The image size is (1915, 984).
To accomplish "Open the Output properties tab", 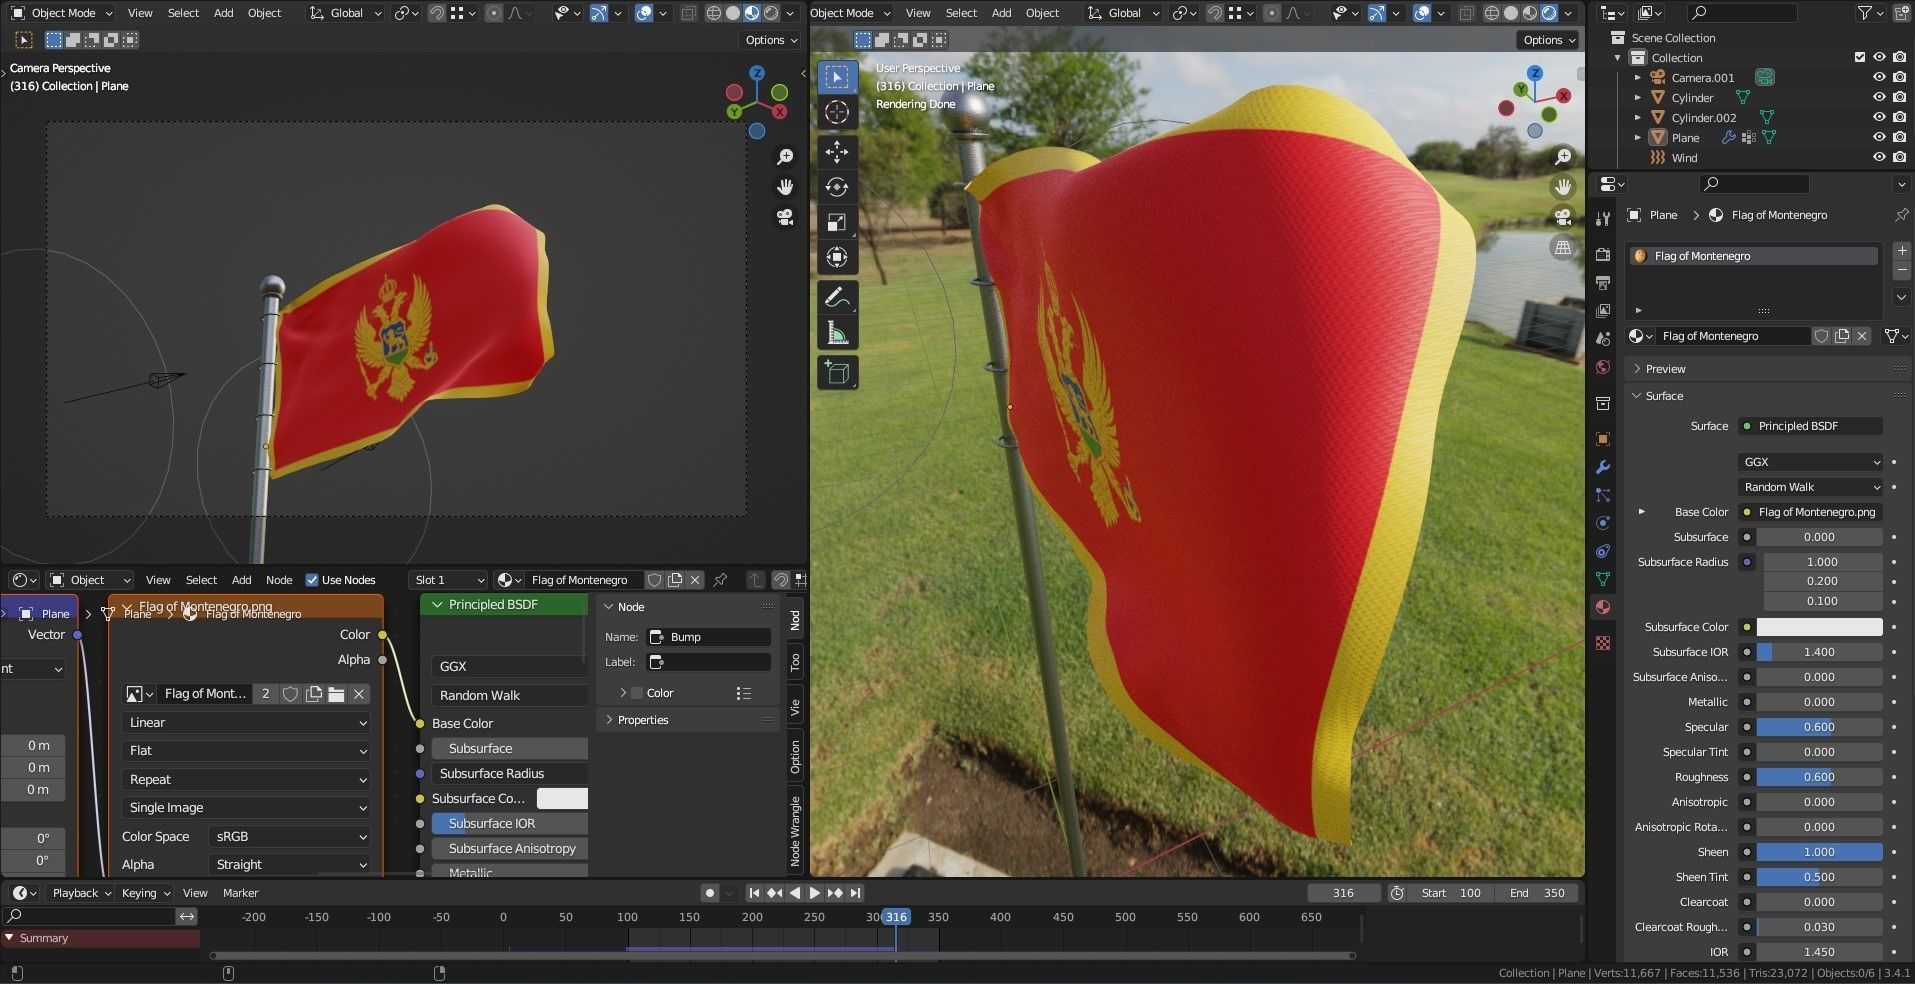I will click(1603, 283).
